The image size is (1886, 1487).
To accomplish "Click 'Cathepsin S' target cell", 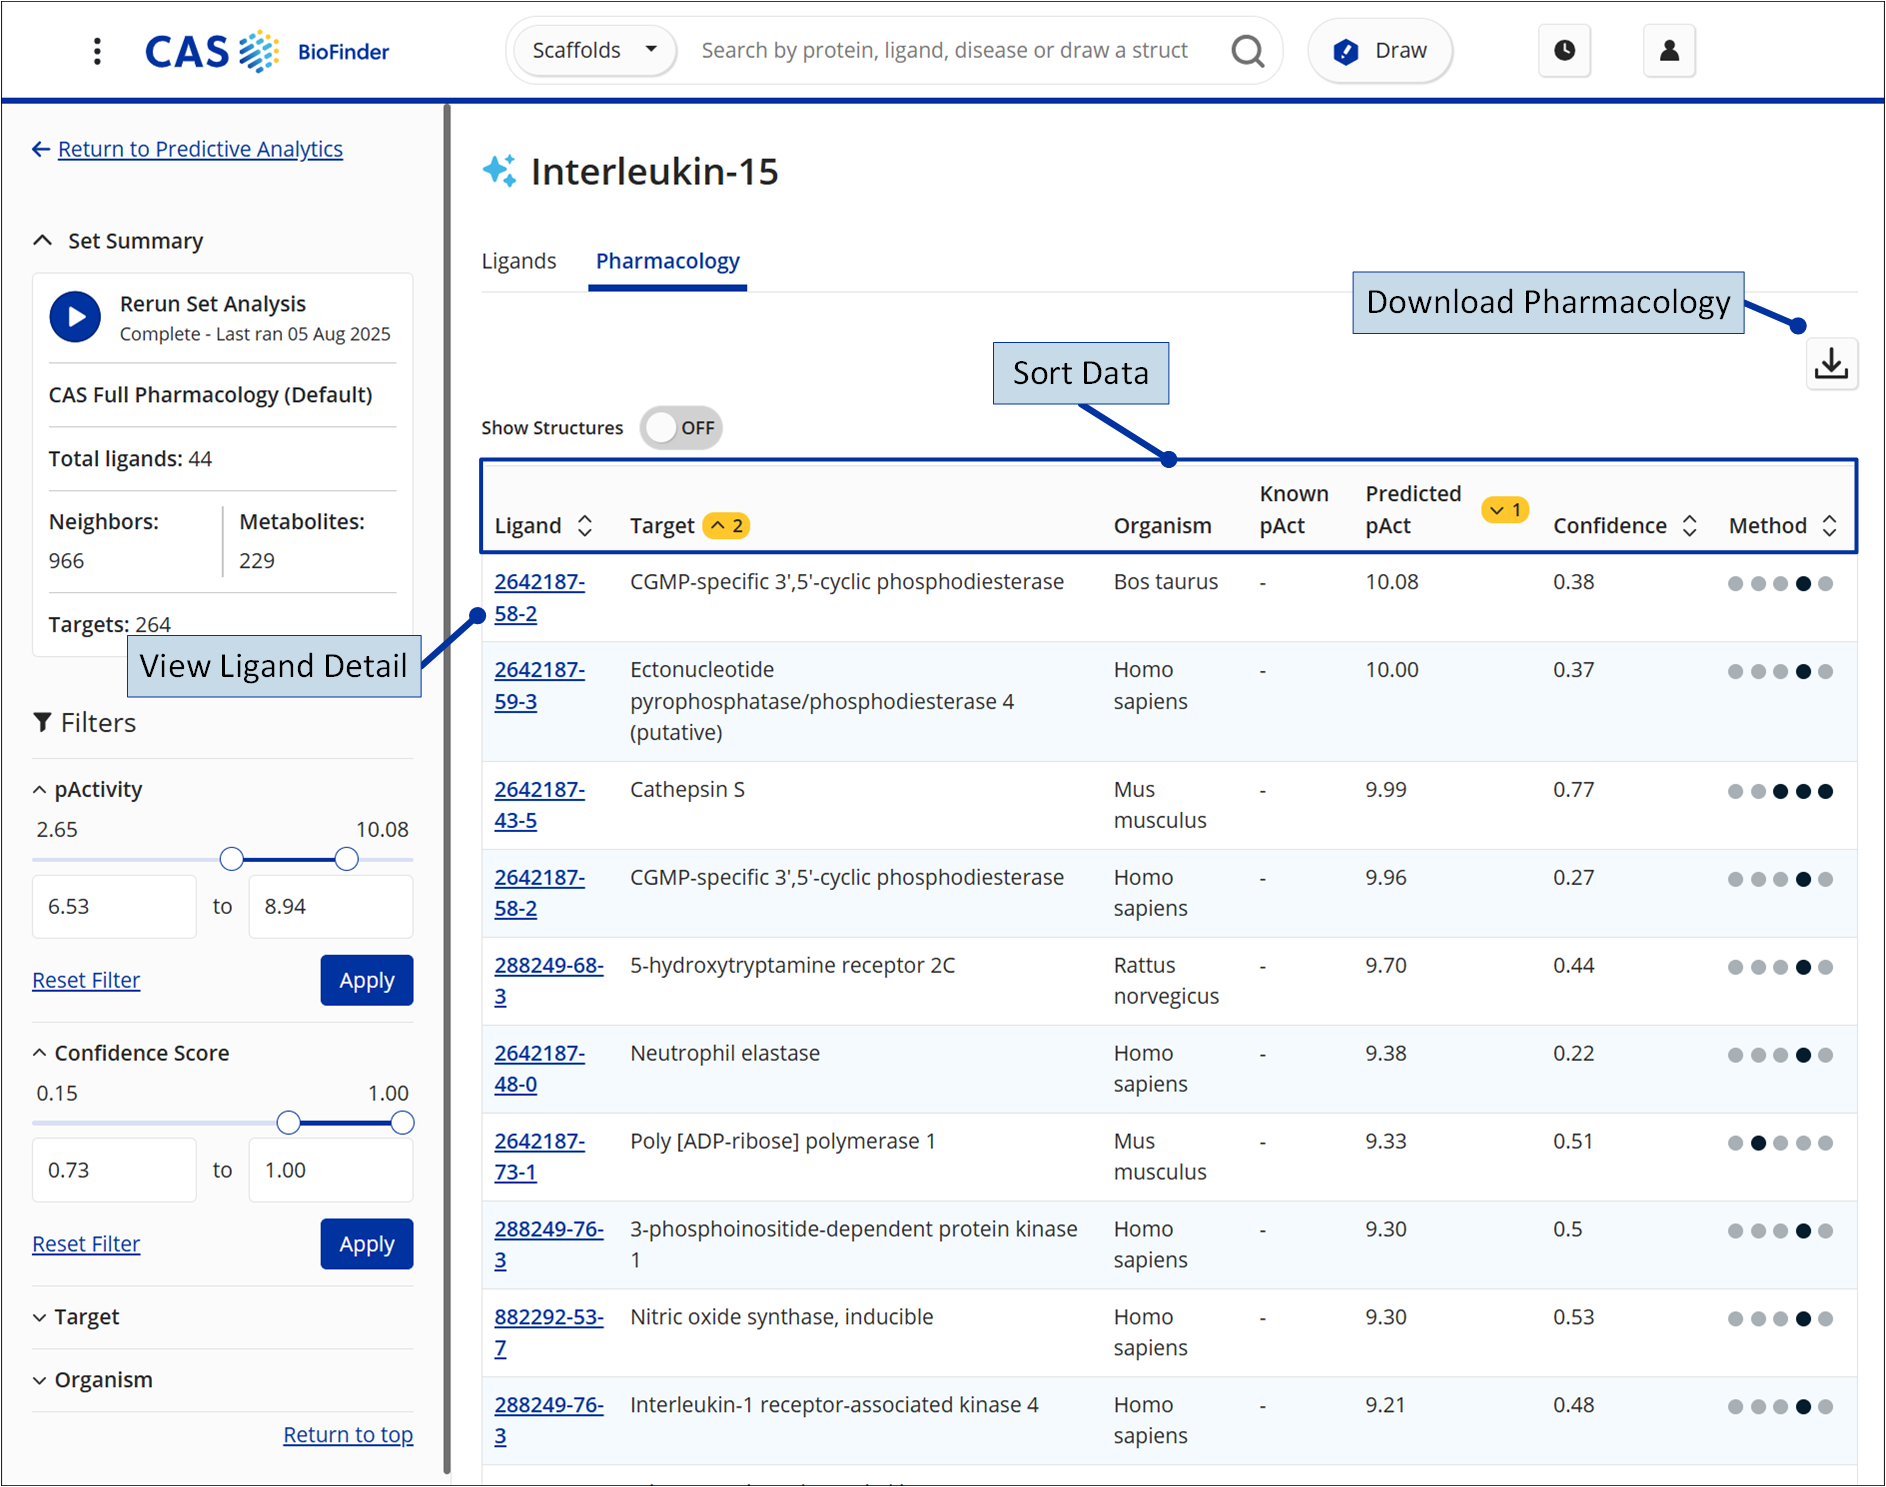I will (687, 790).
